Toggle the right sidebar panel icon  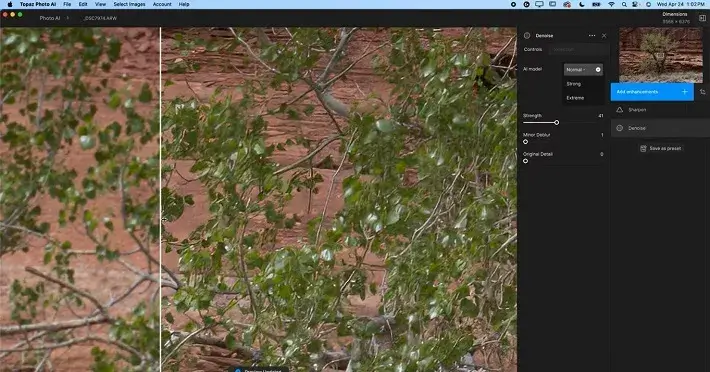tap(702, 18)
